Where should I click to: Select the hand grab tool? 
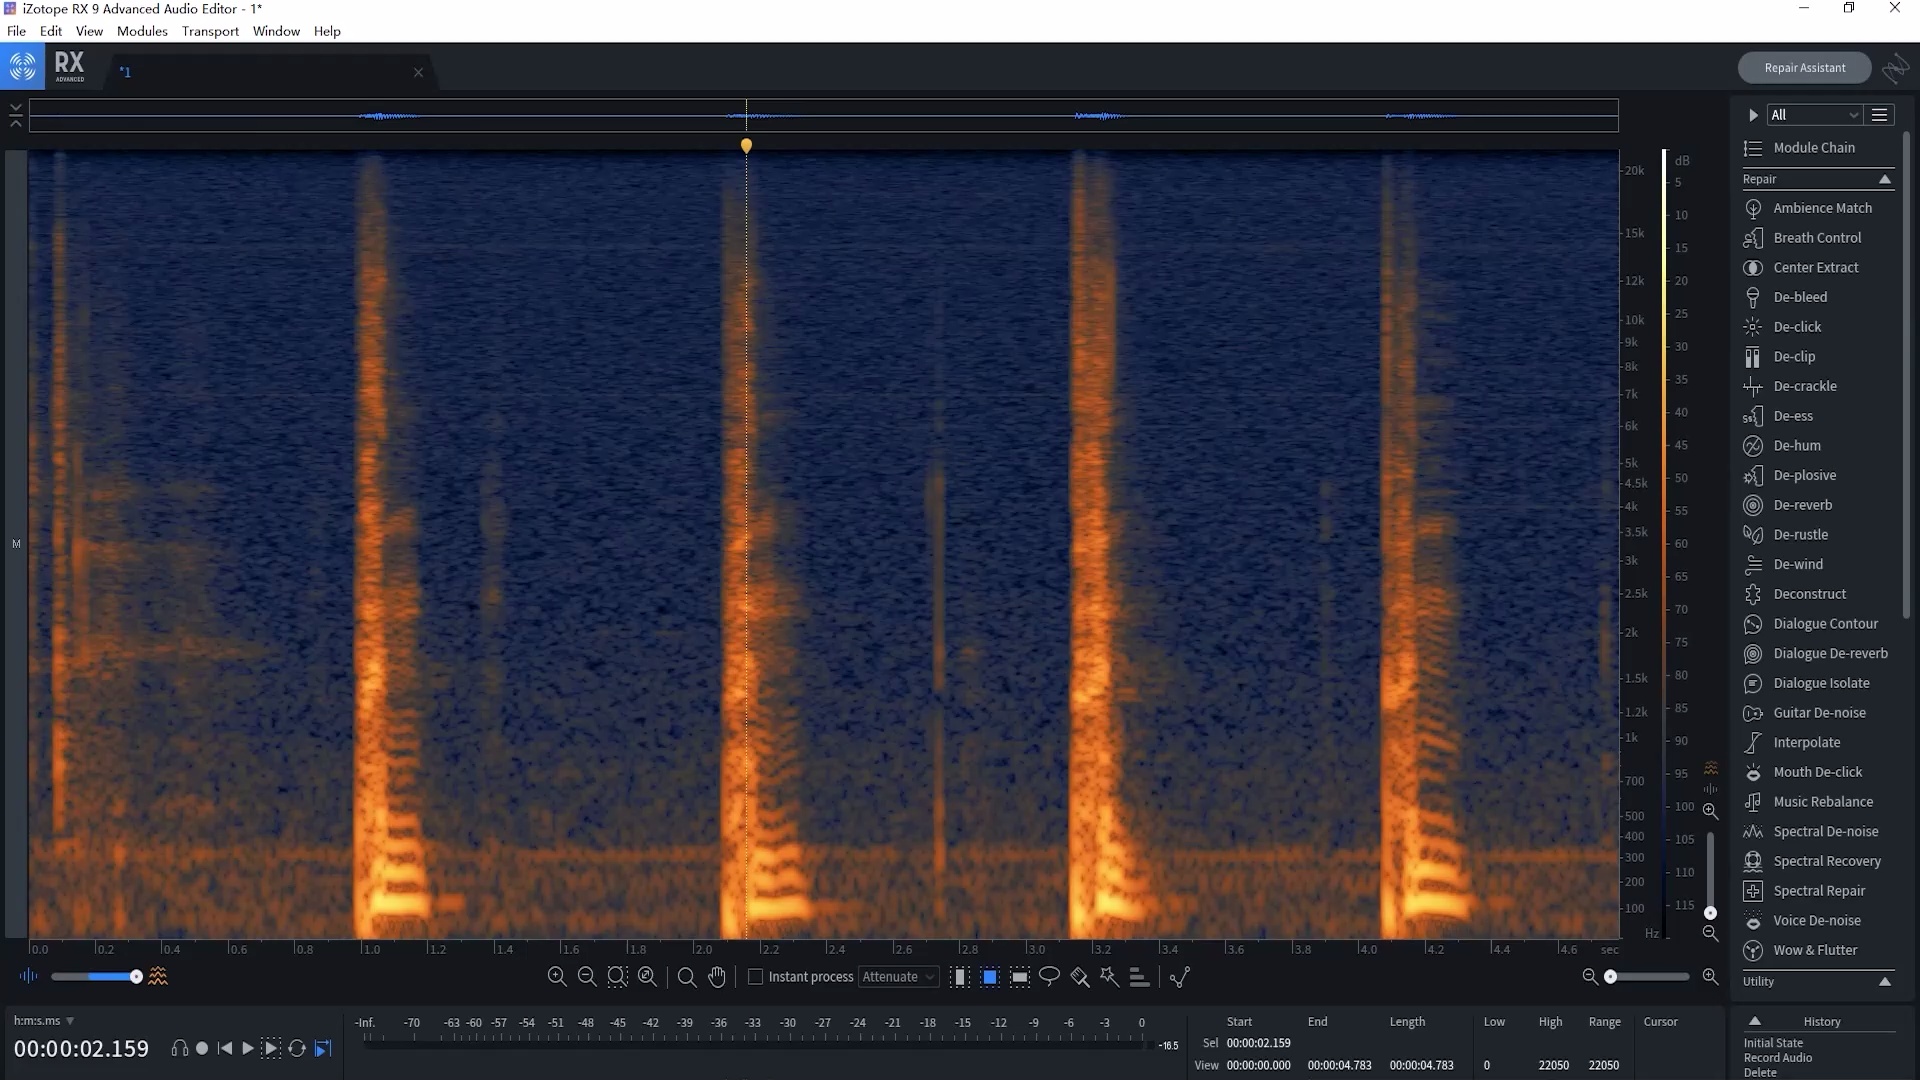tap(717, 977)
